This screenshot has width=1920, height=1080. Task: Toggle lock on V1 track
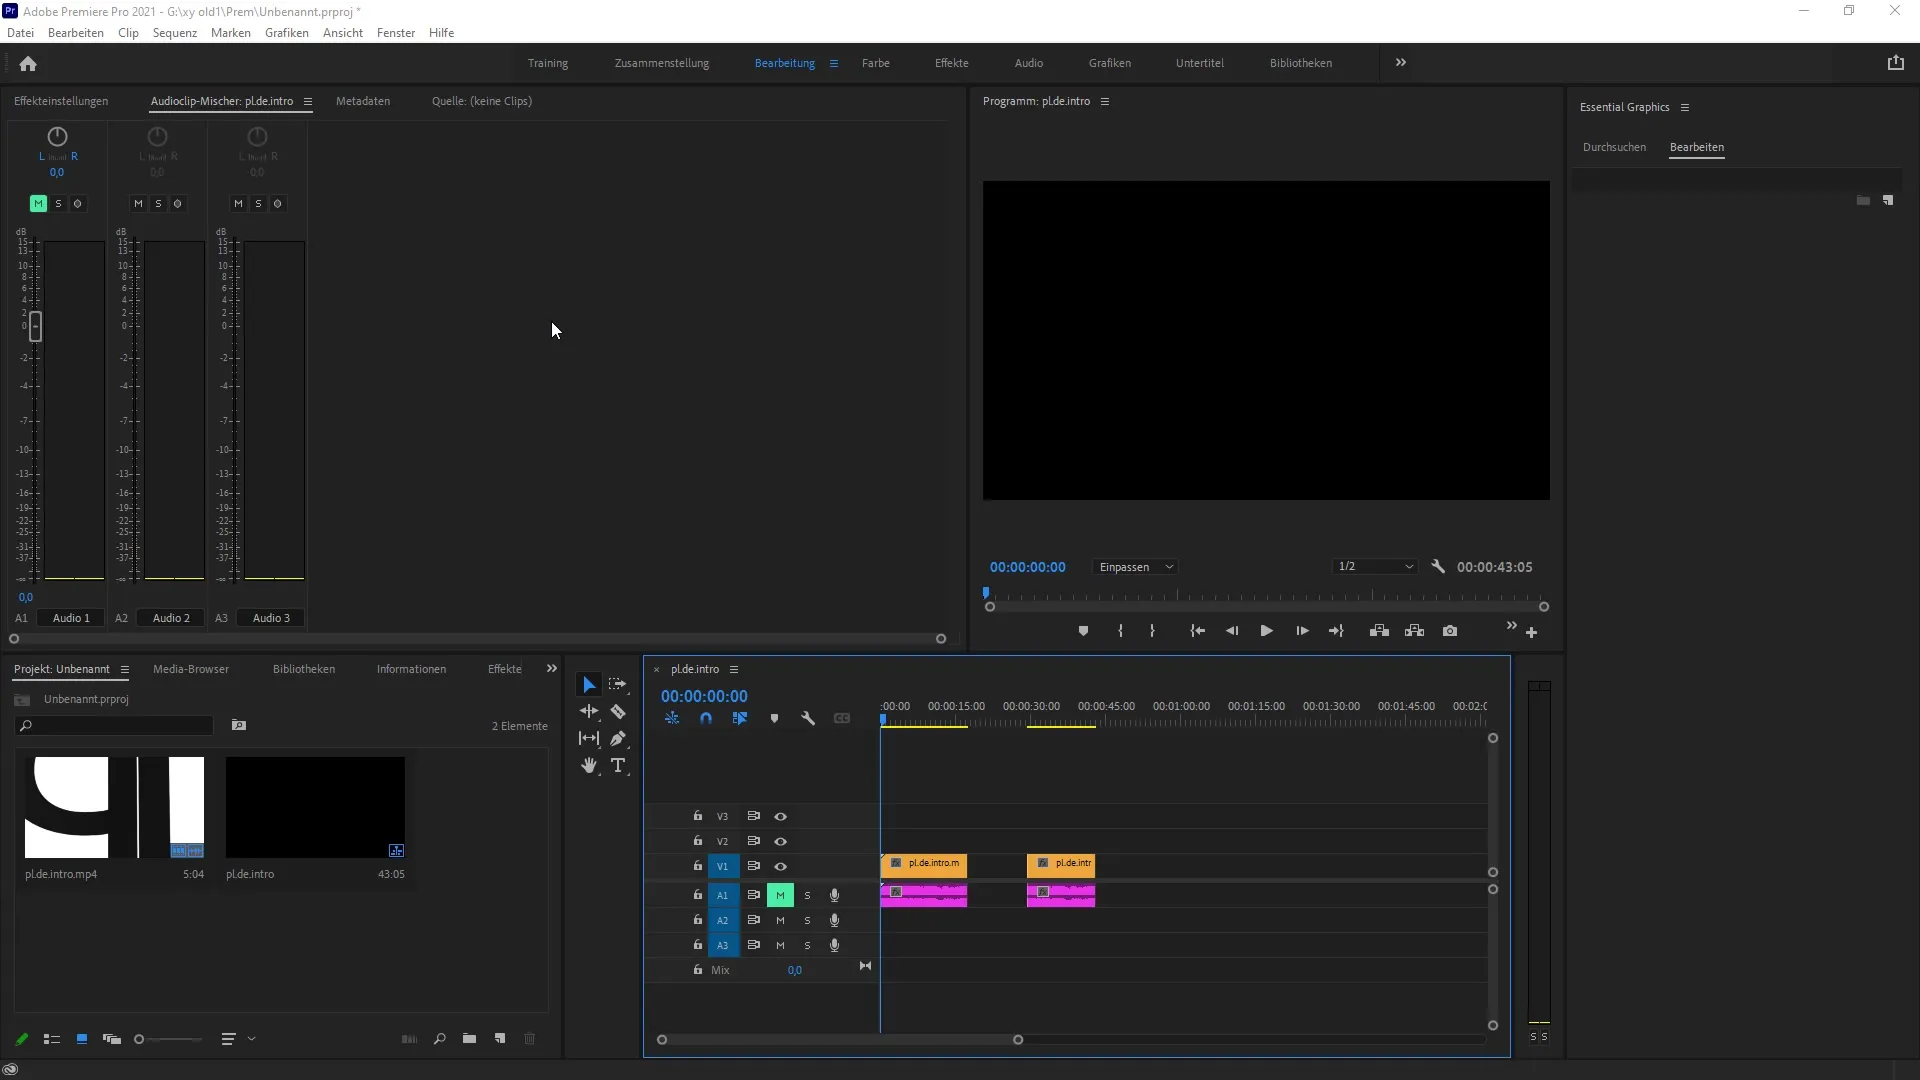(698, 866)
